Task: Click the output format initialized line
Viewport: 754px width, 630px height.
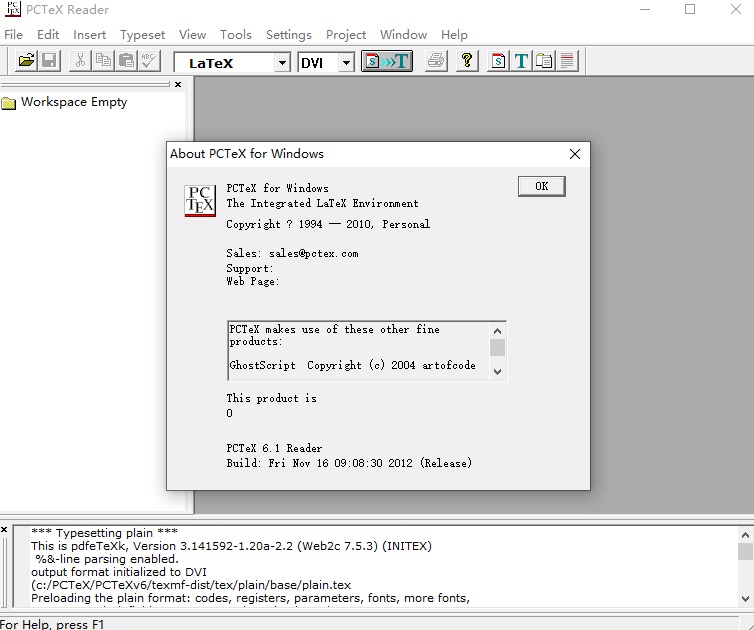Action: tap(119, 572)
